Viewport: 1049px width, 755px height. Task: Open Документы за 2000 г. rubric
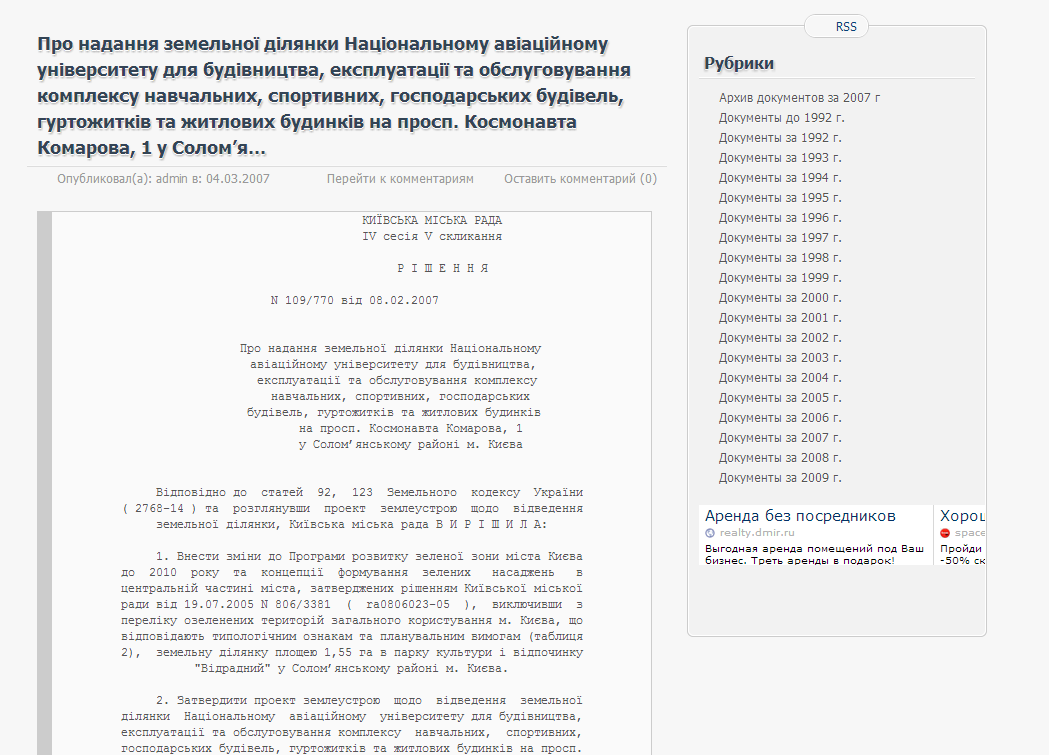[x=780, y=298]
